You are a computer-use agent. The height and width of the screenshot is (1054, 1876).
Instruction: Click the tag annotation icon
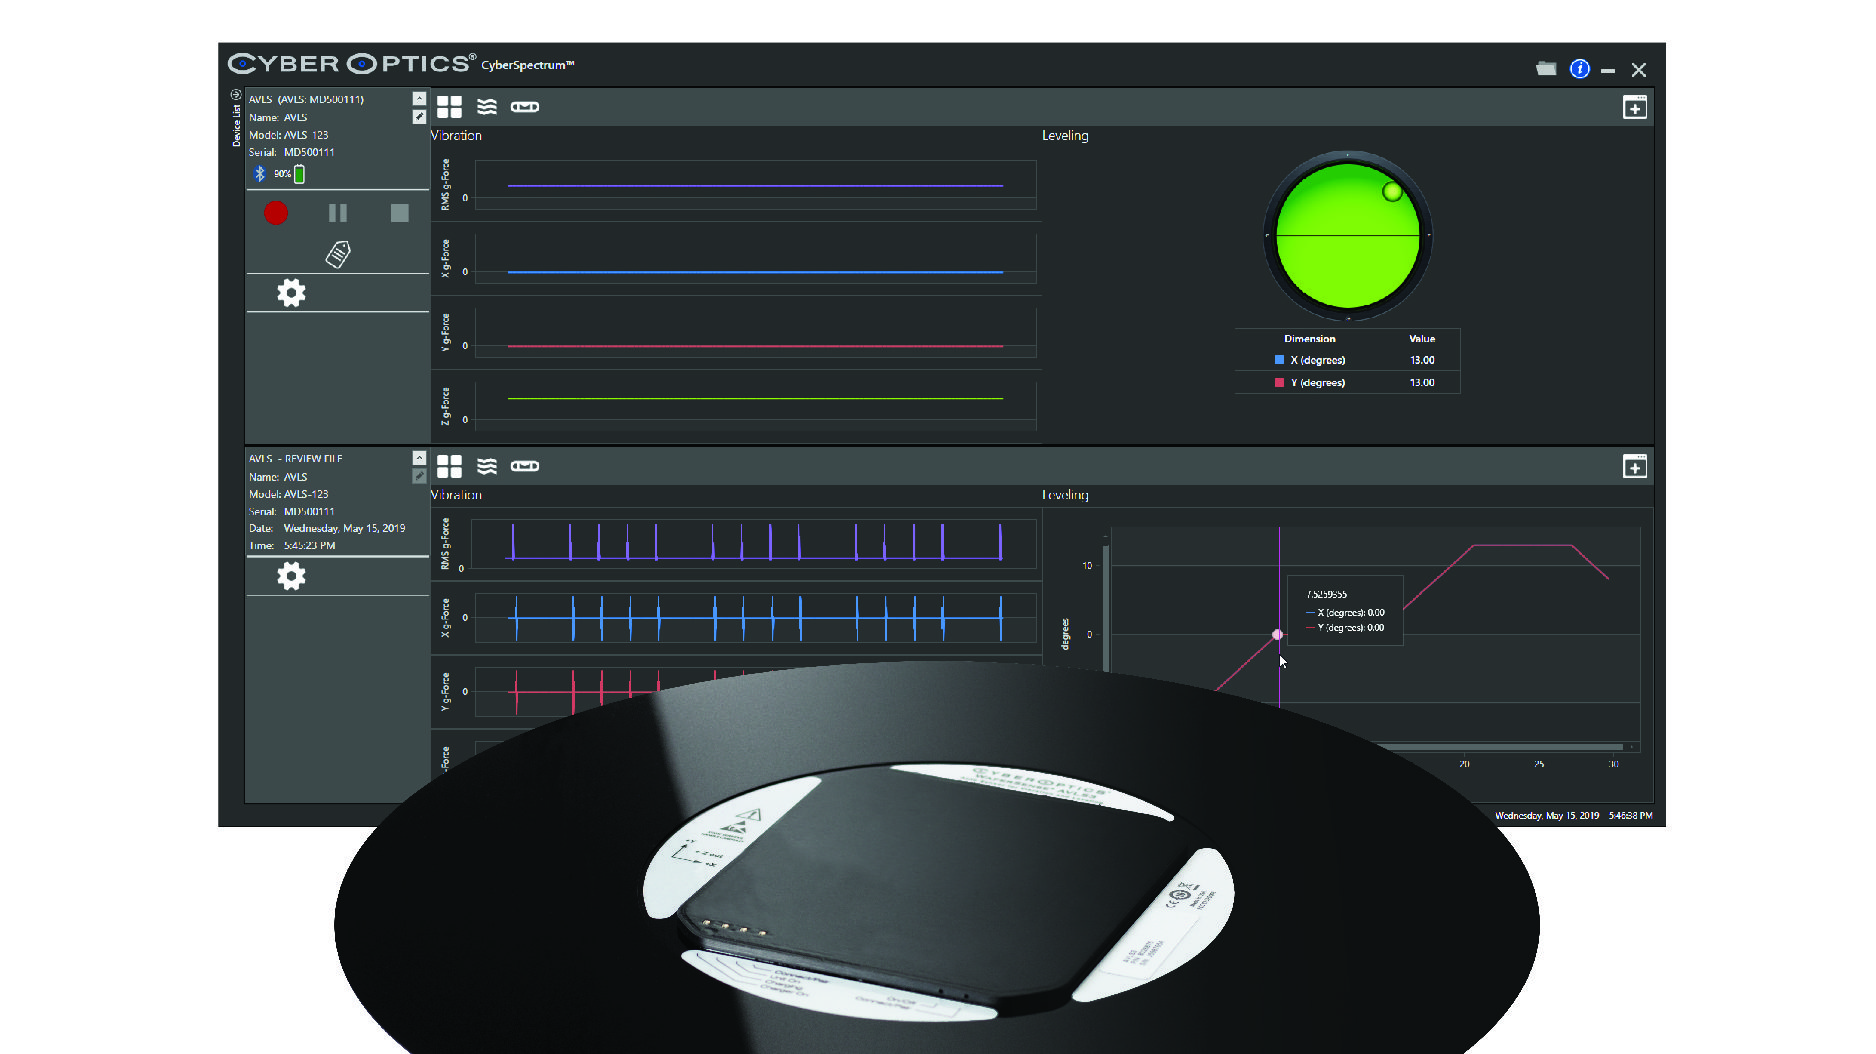(x=338, y=255)
